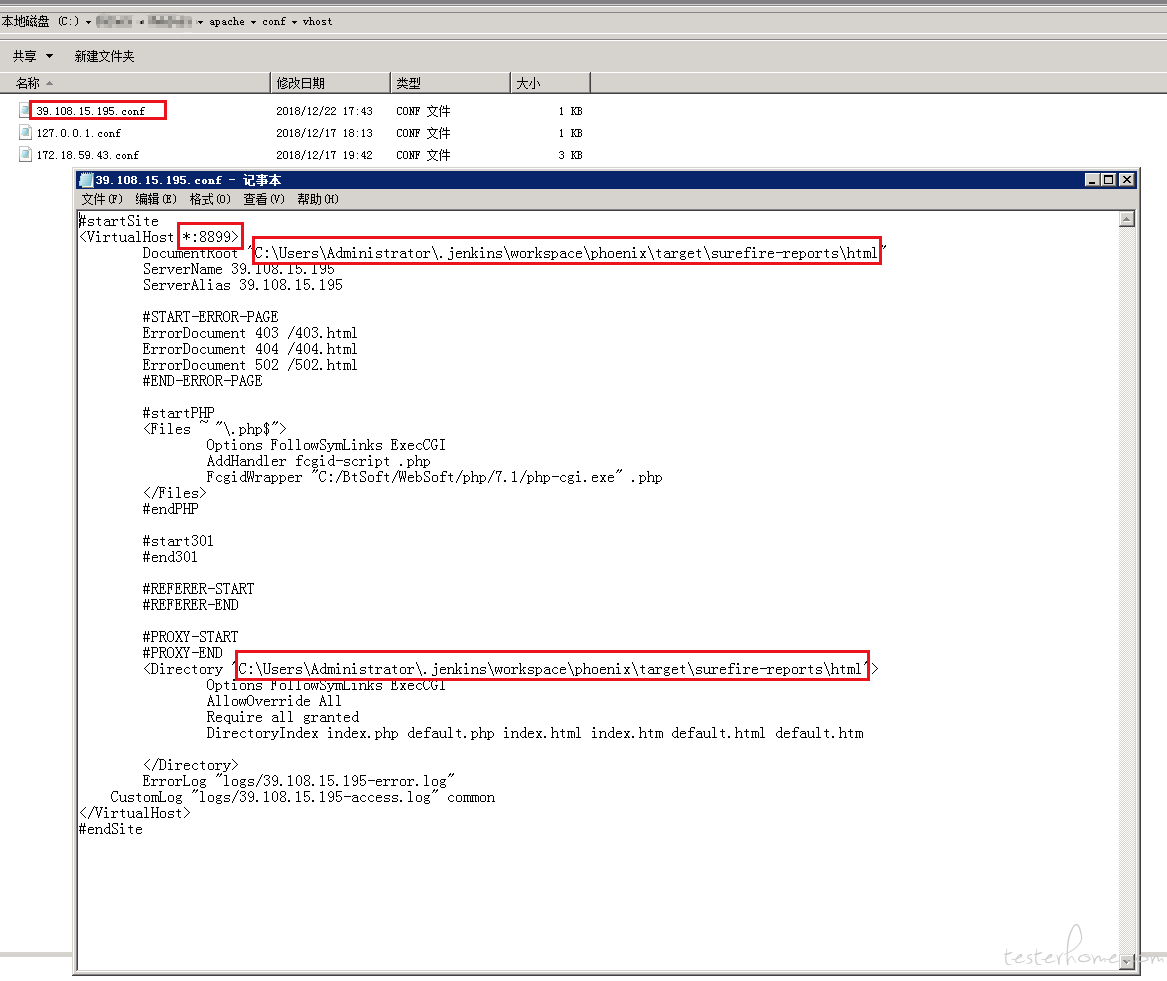Sort files by 名称 column header

(28, 83)
